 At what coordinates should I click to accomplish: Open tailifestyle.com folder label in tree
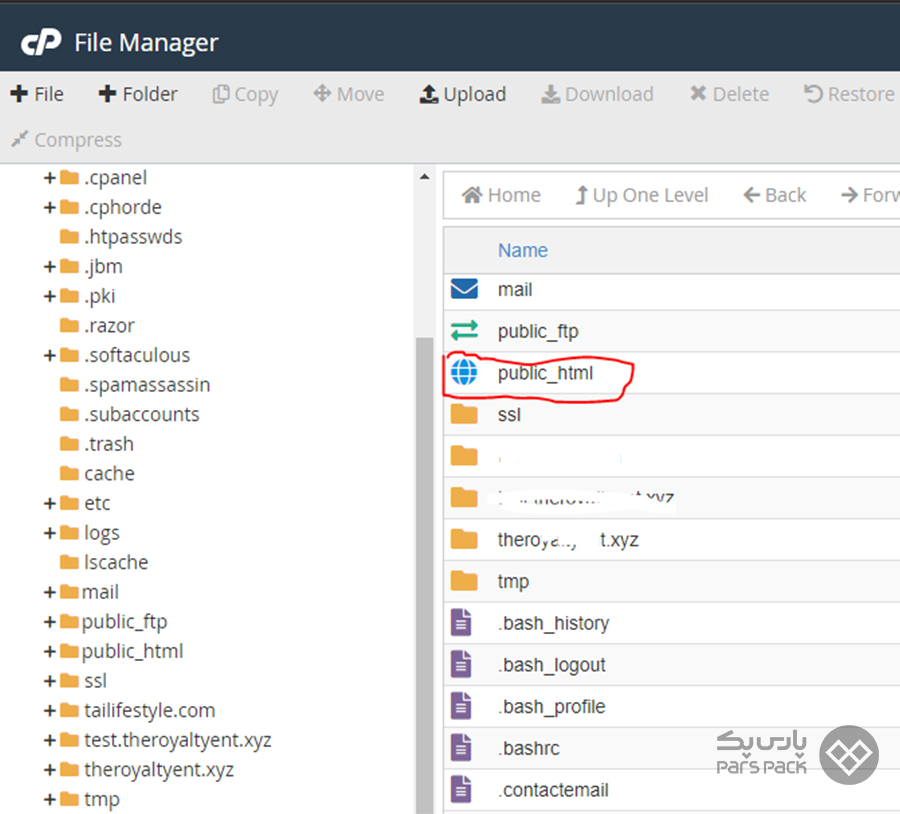click(x=149, y=711)
